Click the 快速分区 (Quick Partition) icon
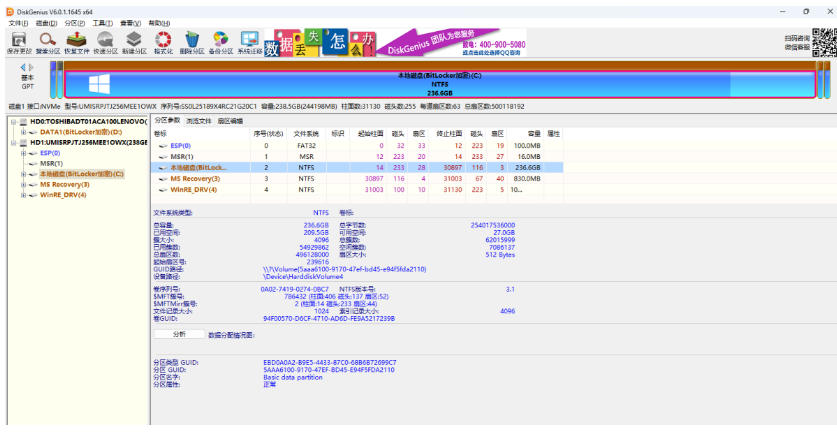Image resolution: width=837 pixels, height=432 pixels. click(x=105, y=41)
